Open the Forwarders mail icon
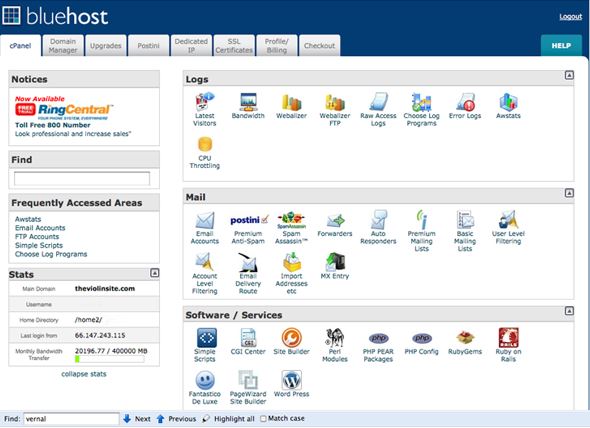This screenshot has width=590, height=428. point(335,221)
